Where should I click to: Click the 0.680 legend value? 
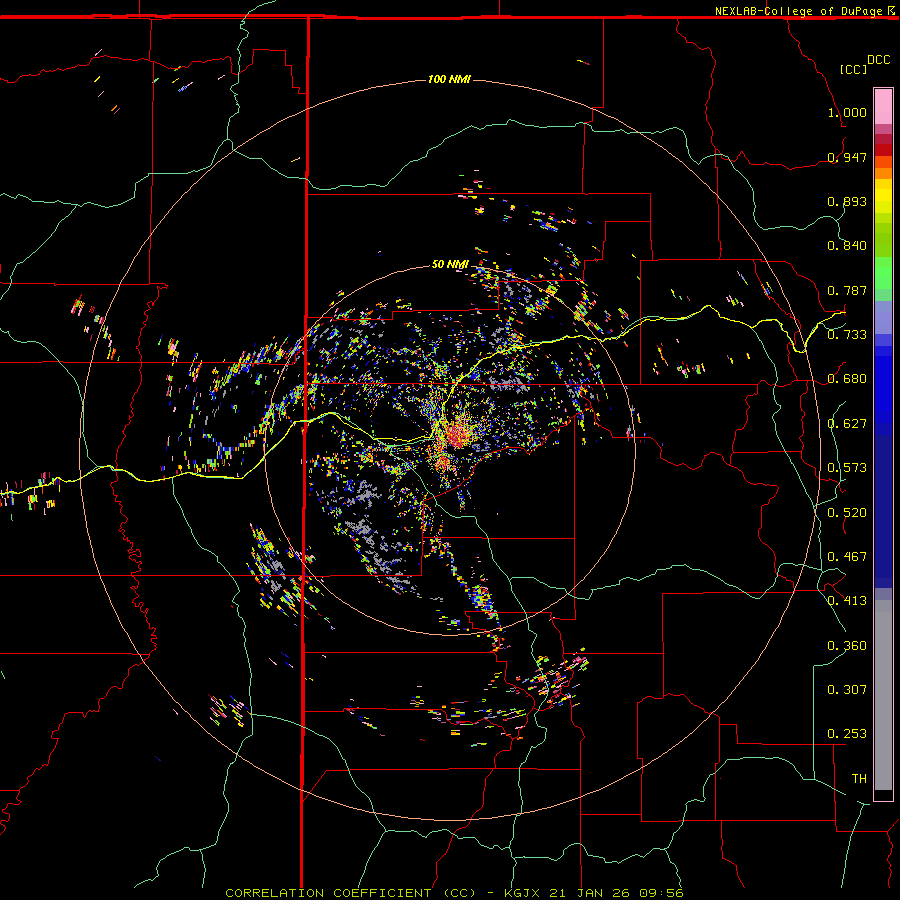click(847, 379)
